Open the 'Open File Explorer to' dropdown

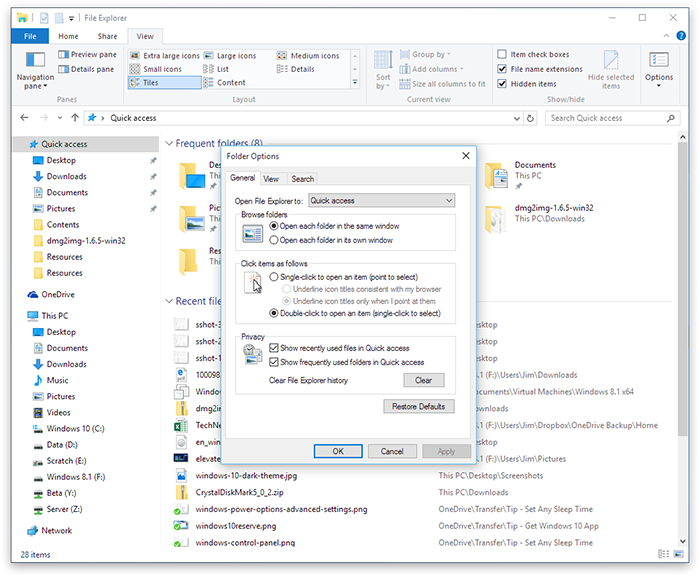pyautogui.click(x=381, y=201)
